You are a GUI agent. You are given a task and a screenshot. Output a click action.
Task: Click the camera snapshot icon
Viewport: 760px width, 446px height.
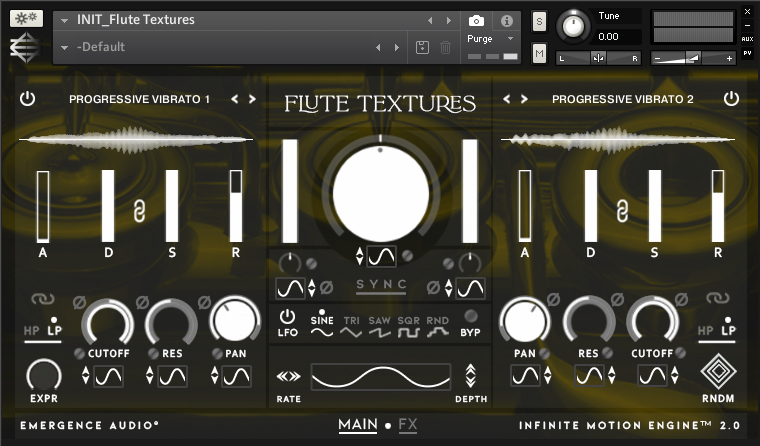pos(477,20)
